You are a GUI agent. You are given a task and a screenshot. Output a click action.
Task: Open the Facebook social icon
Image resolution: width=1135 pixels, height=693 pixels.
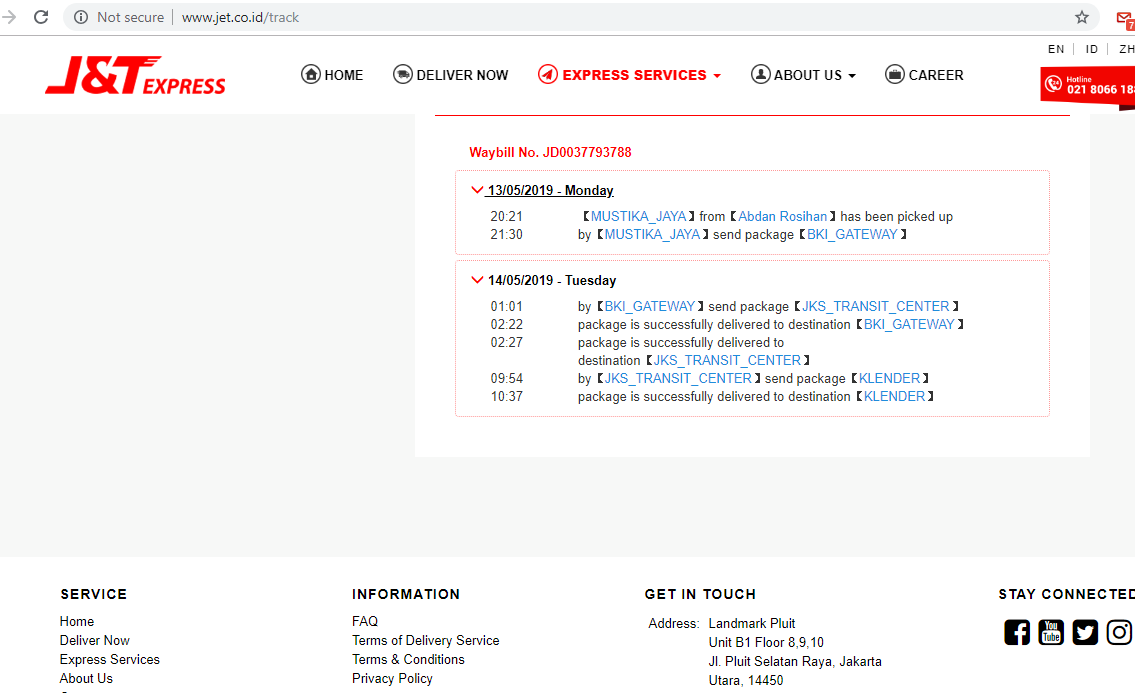[1017, 632]
